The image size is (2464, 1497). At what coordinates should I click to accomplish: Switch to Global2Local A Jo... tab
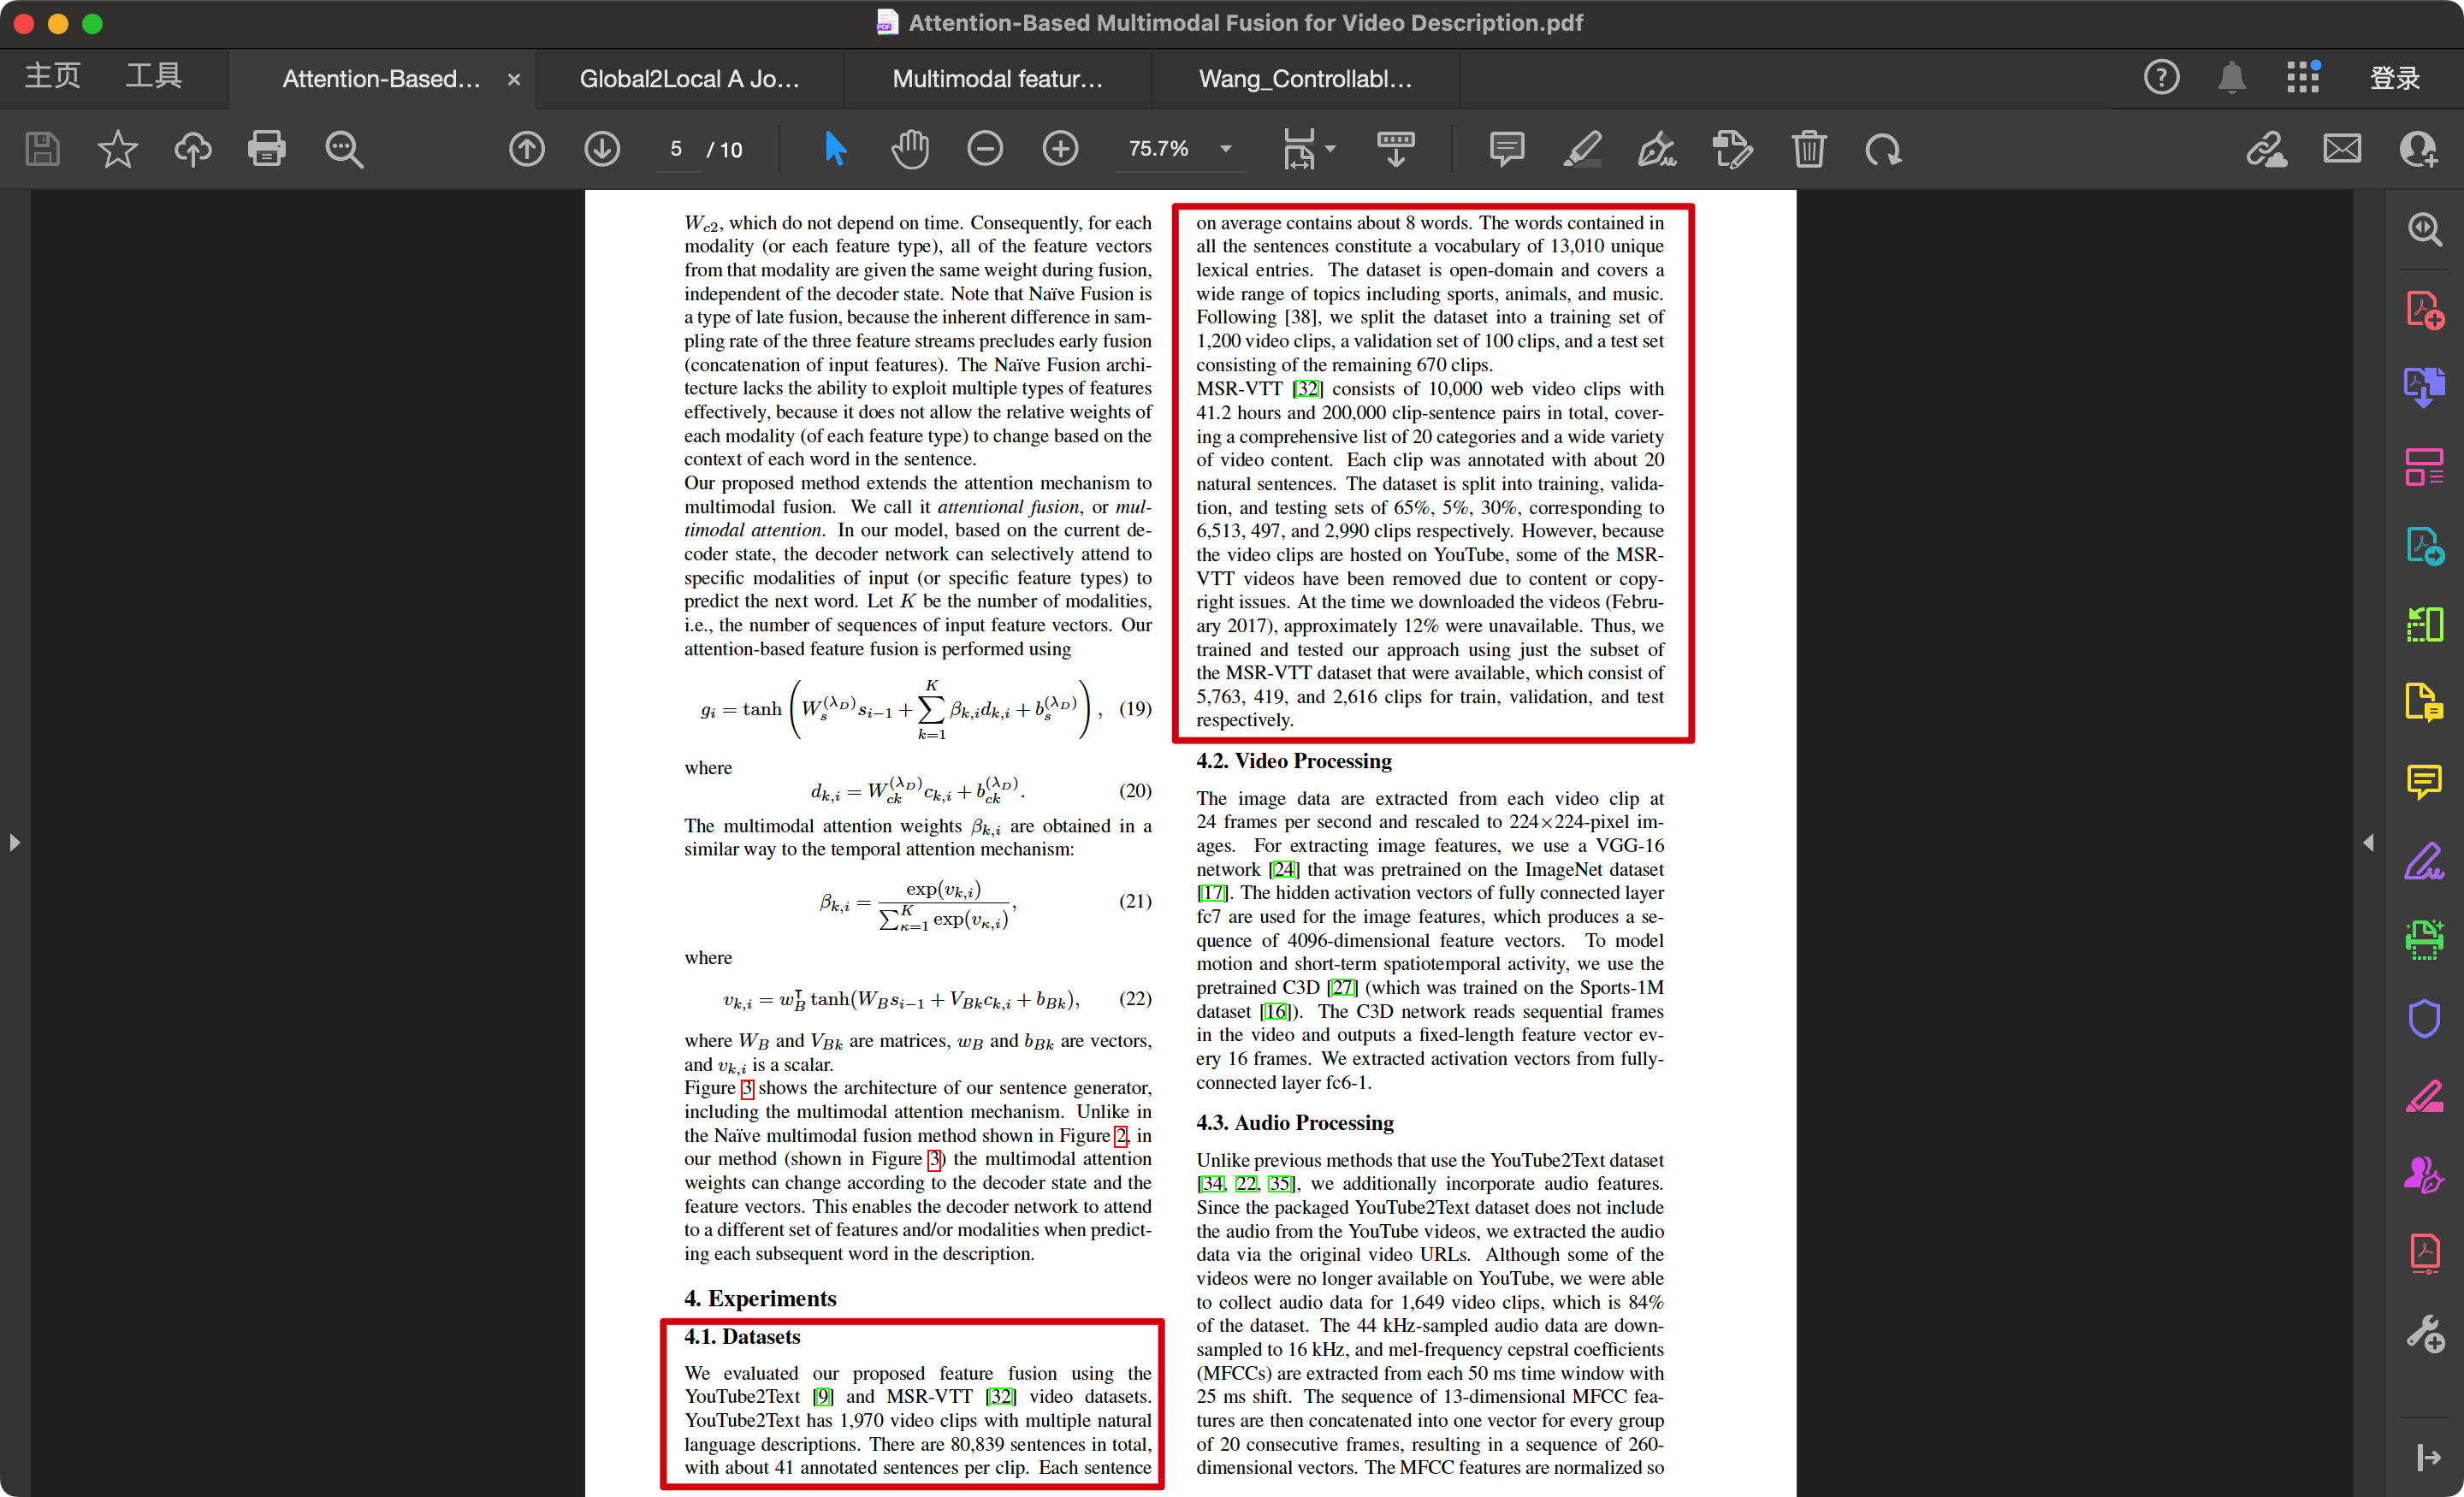(689, 79)
